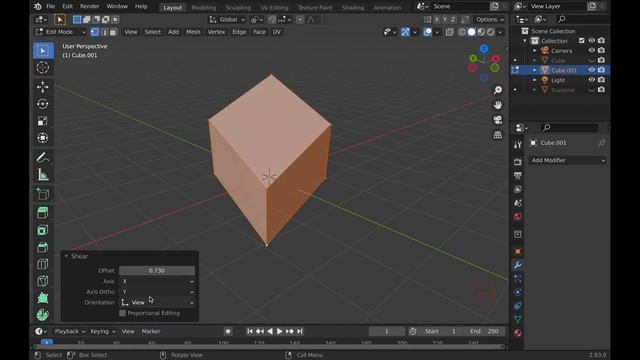The image size is (640, 360).
Task: Open the File menu
Action: [51, 7]
